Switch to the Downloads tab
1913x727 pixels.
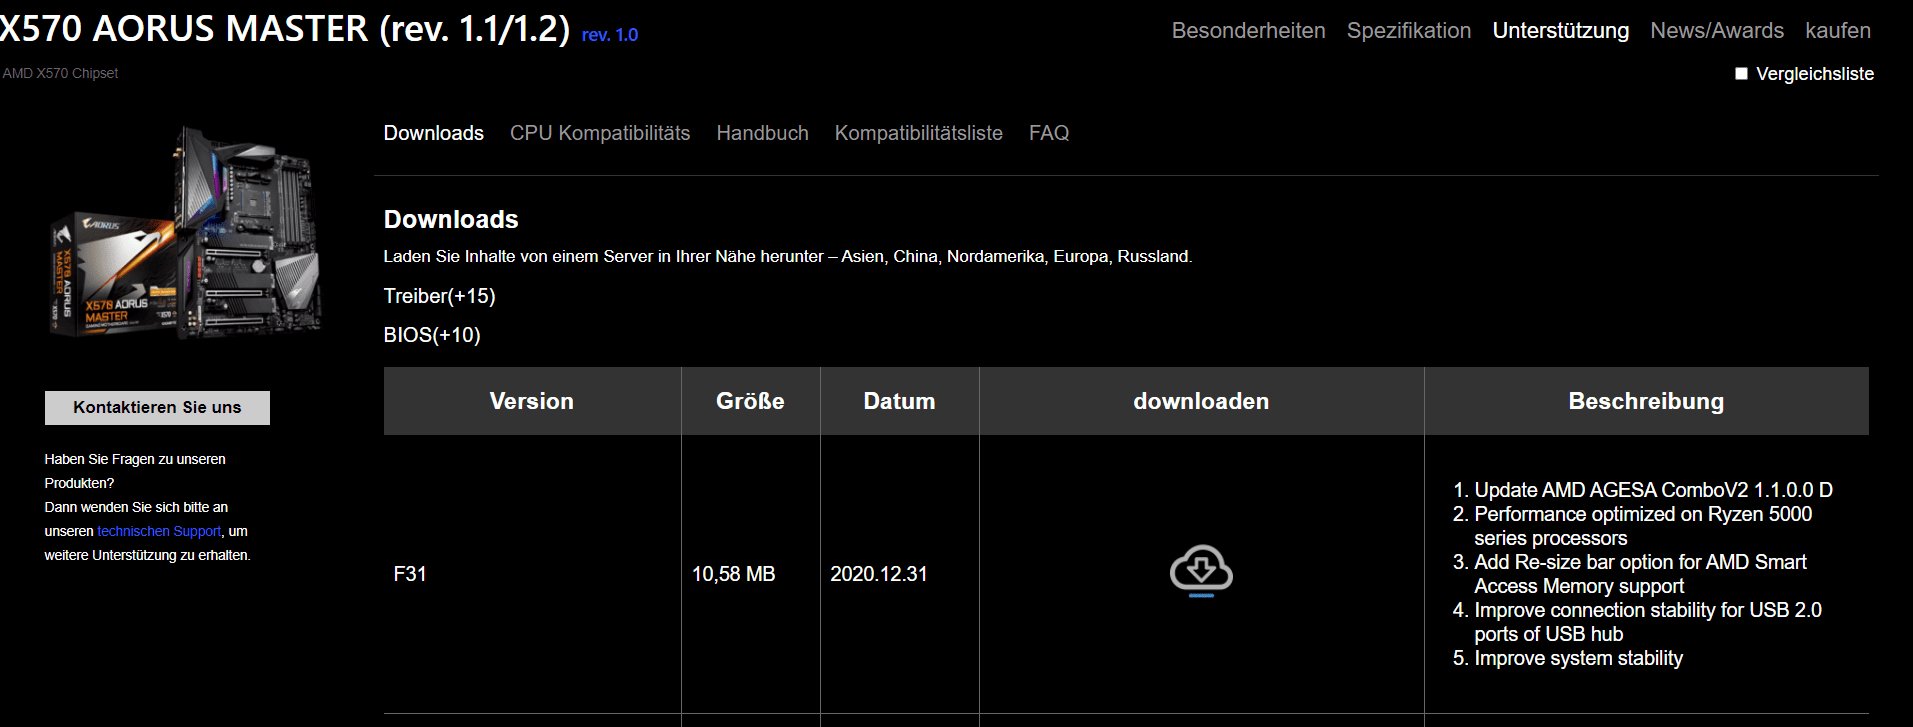point(433,133)
